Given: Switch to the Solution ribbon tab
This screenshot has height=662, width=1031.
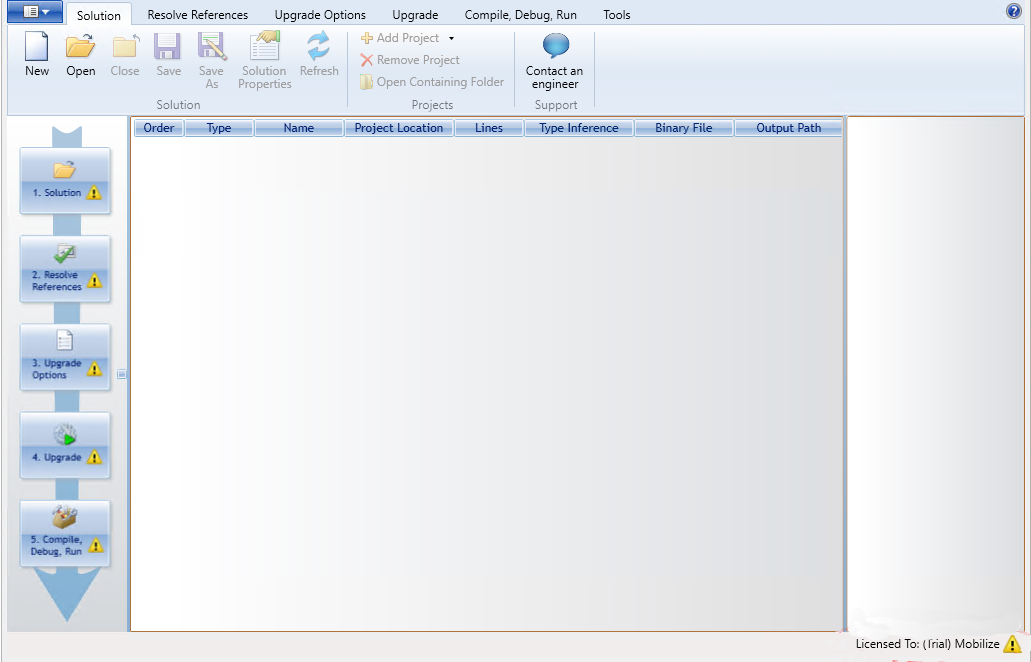Looking at the screenshot, I should point(99,15).
